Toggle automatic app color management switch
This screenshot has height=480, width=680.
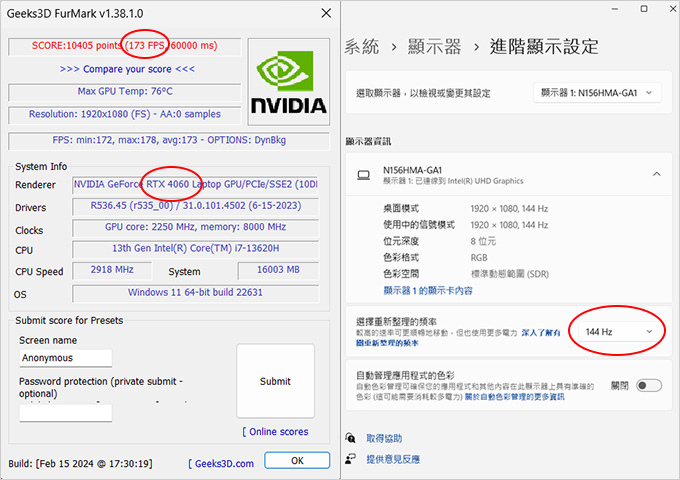[649, 385]
